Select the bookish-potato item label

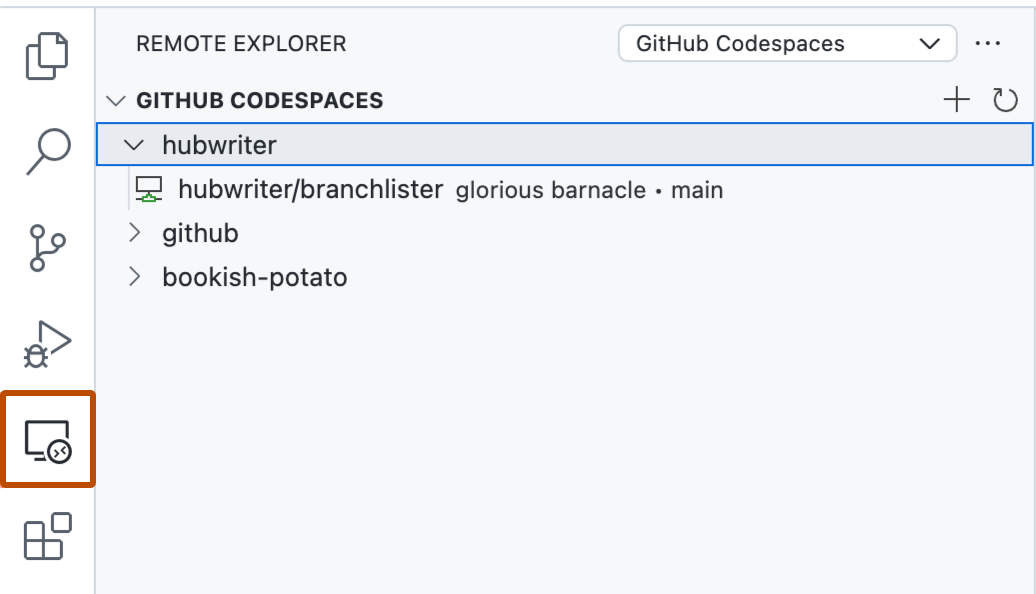pos(254,277)
